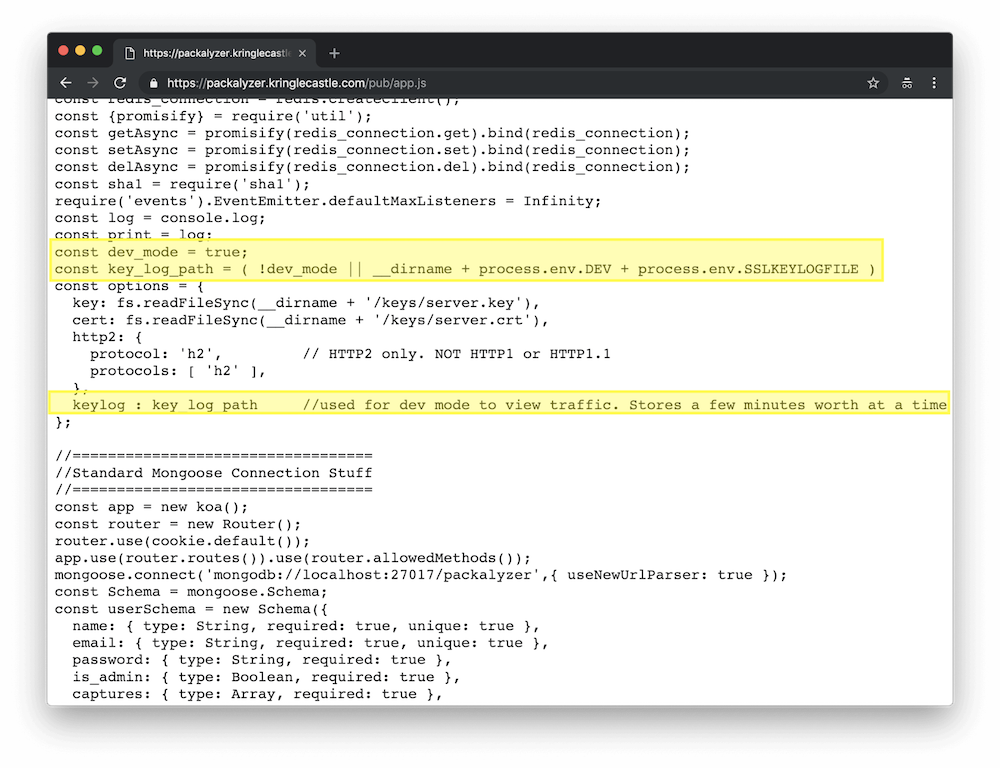Click the "protocols: [ 'h2' ]," line
1000x768 pixels.
(177, 371)
